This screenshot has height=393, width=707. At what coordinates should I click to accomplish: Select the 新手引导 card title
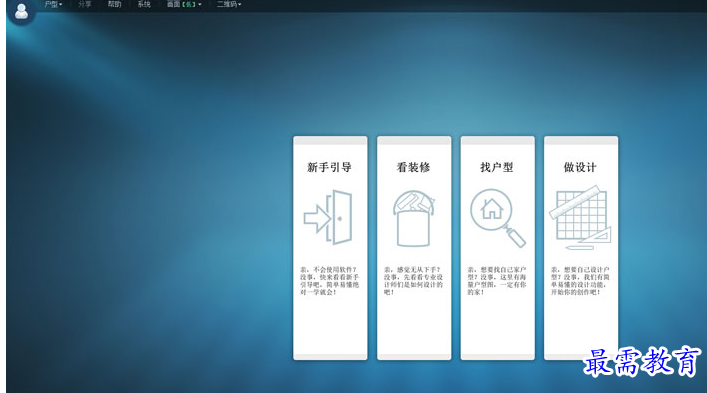[x=329, y=168]
